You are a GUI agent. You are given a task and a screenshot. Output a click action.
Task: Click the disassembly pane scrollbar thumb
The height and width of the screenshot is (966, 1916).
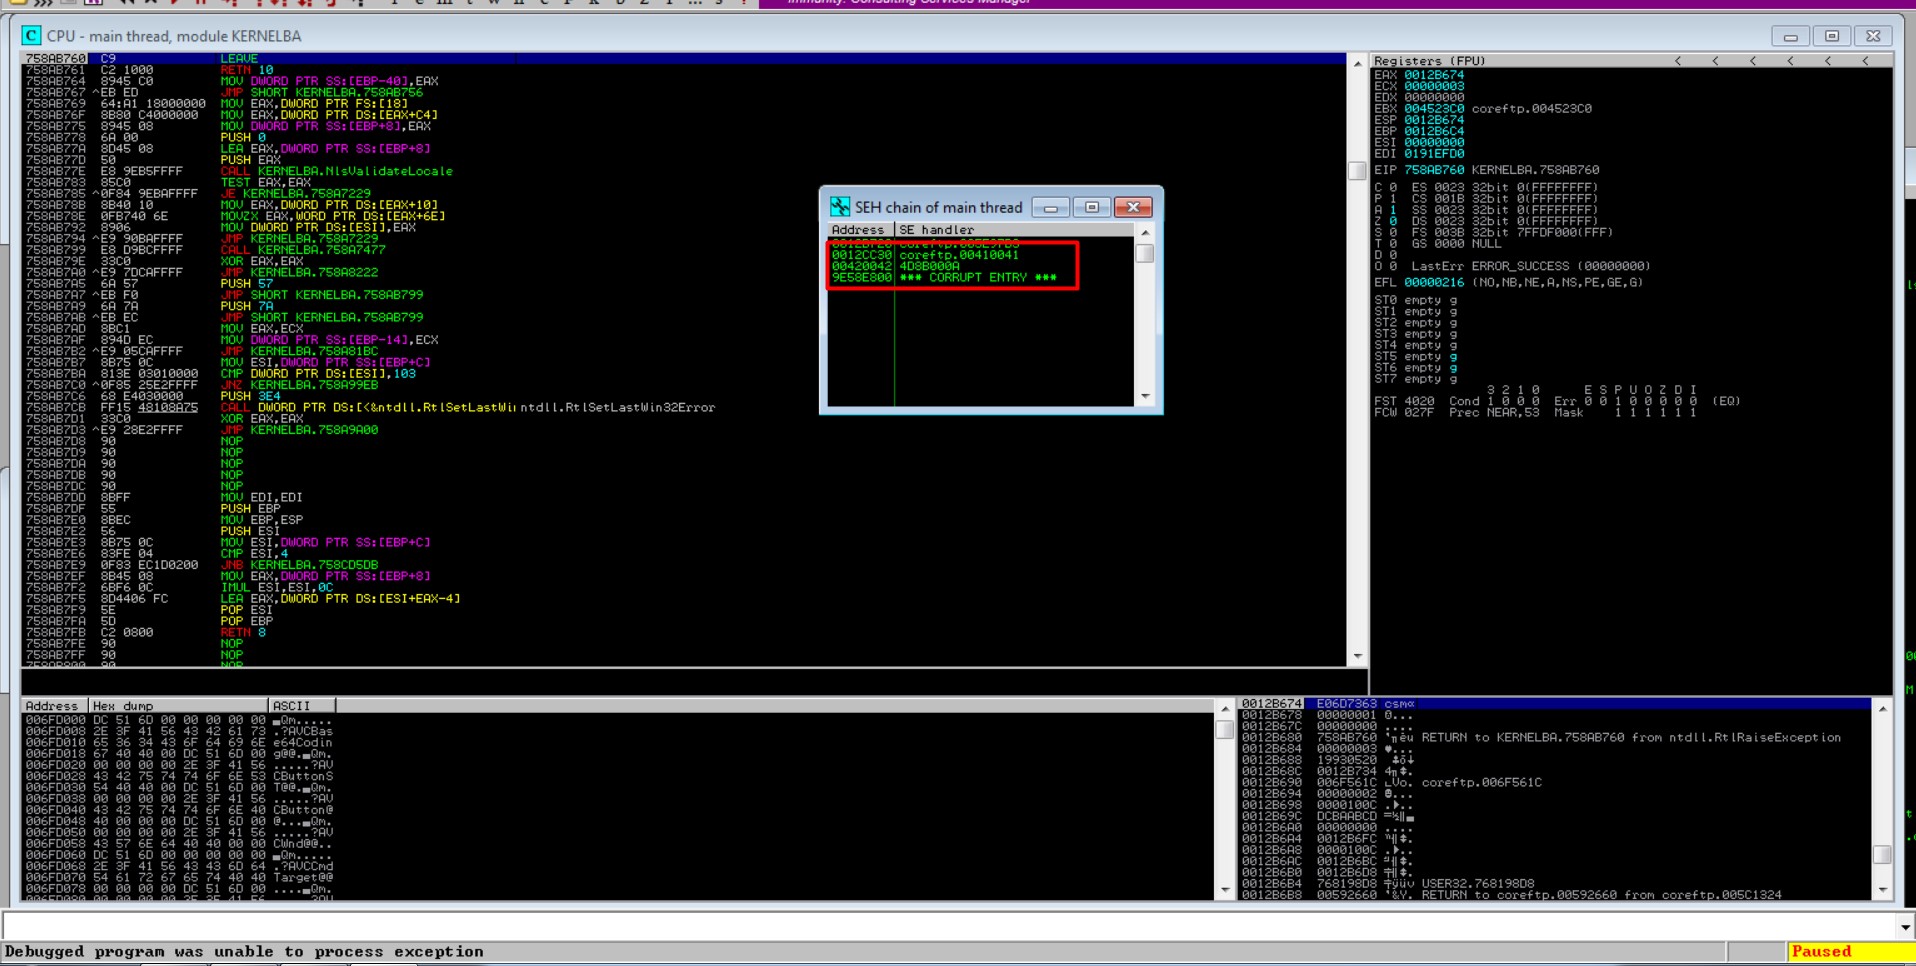pos(1357,171)
